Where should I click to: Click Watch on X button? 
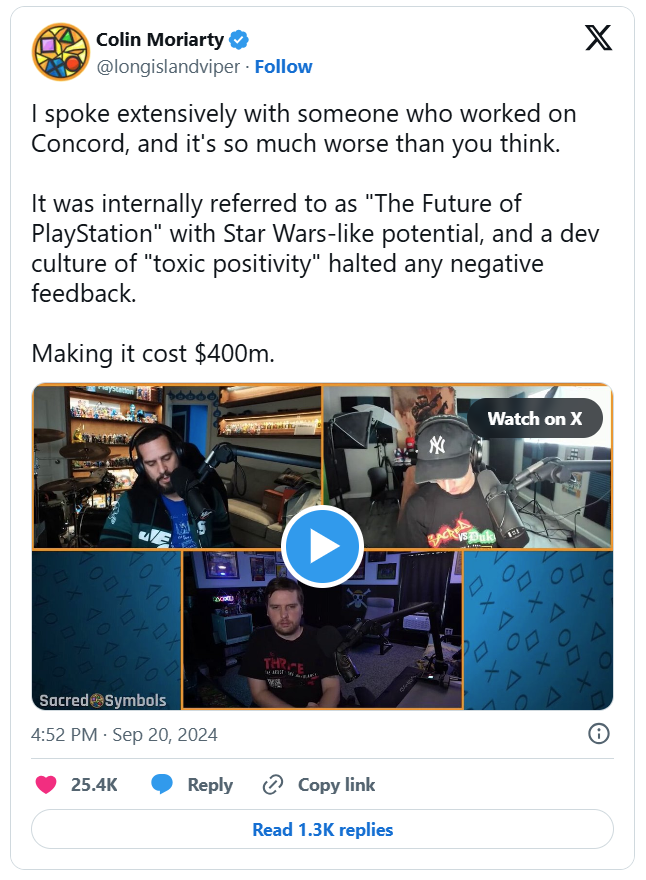tap(535, 419)
